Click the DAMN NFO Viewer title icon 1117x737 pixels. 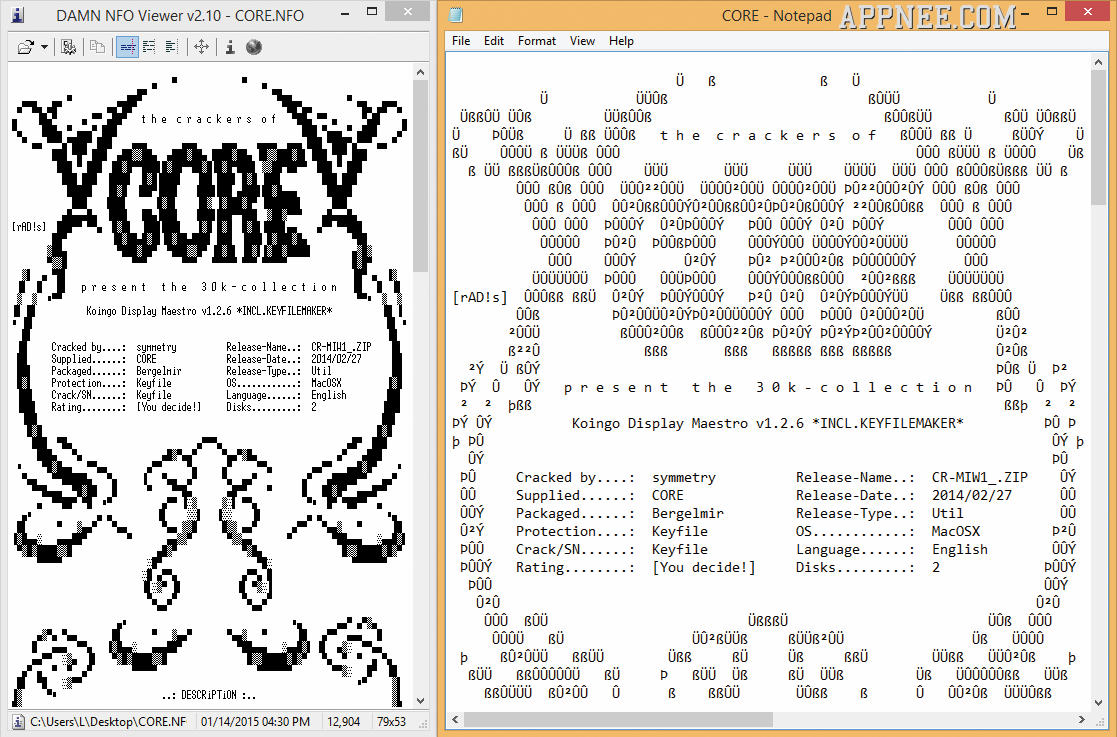(x=19, y=14)
